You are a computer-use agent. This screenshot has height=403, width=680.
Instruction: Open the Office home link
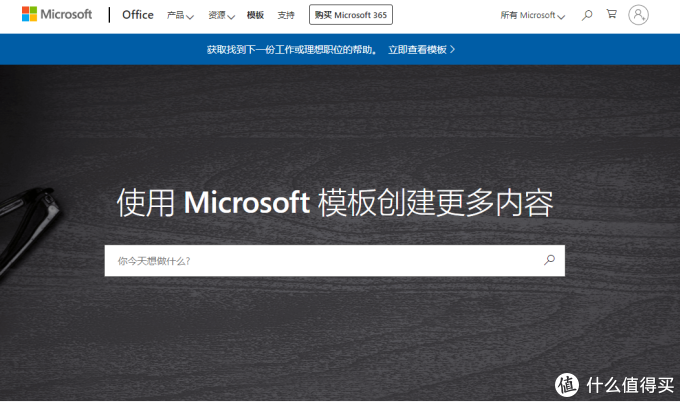[138, 15]
